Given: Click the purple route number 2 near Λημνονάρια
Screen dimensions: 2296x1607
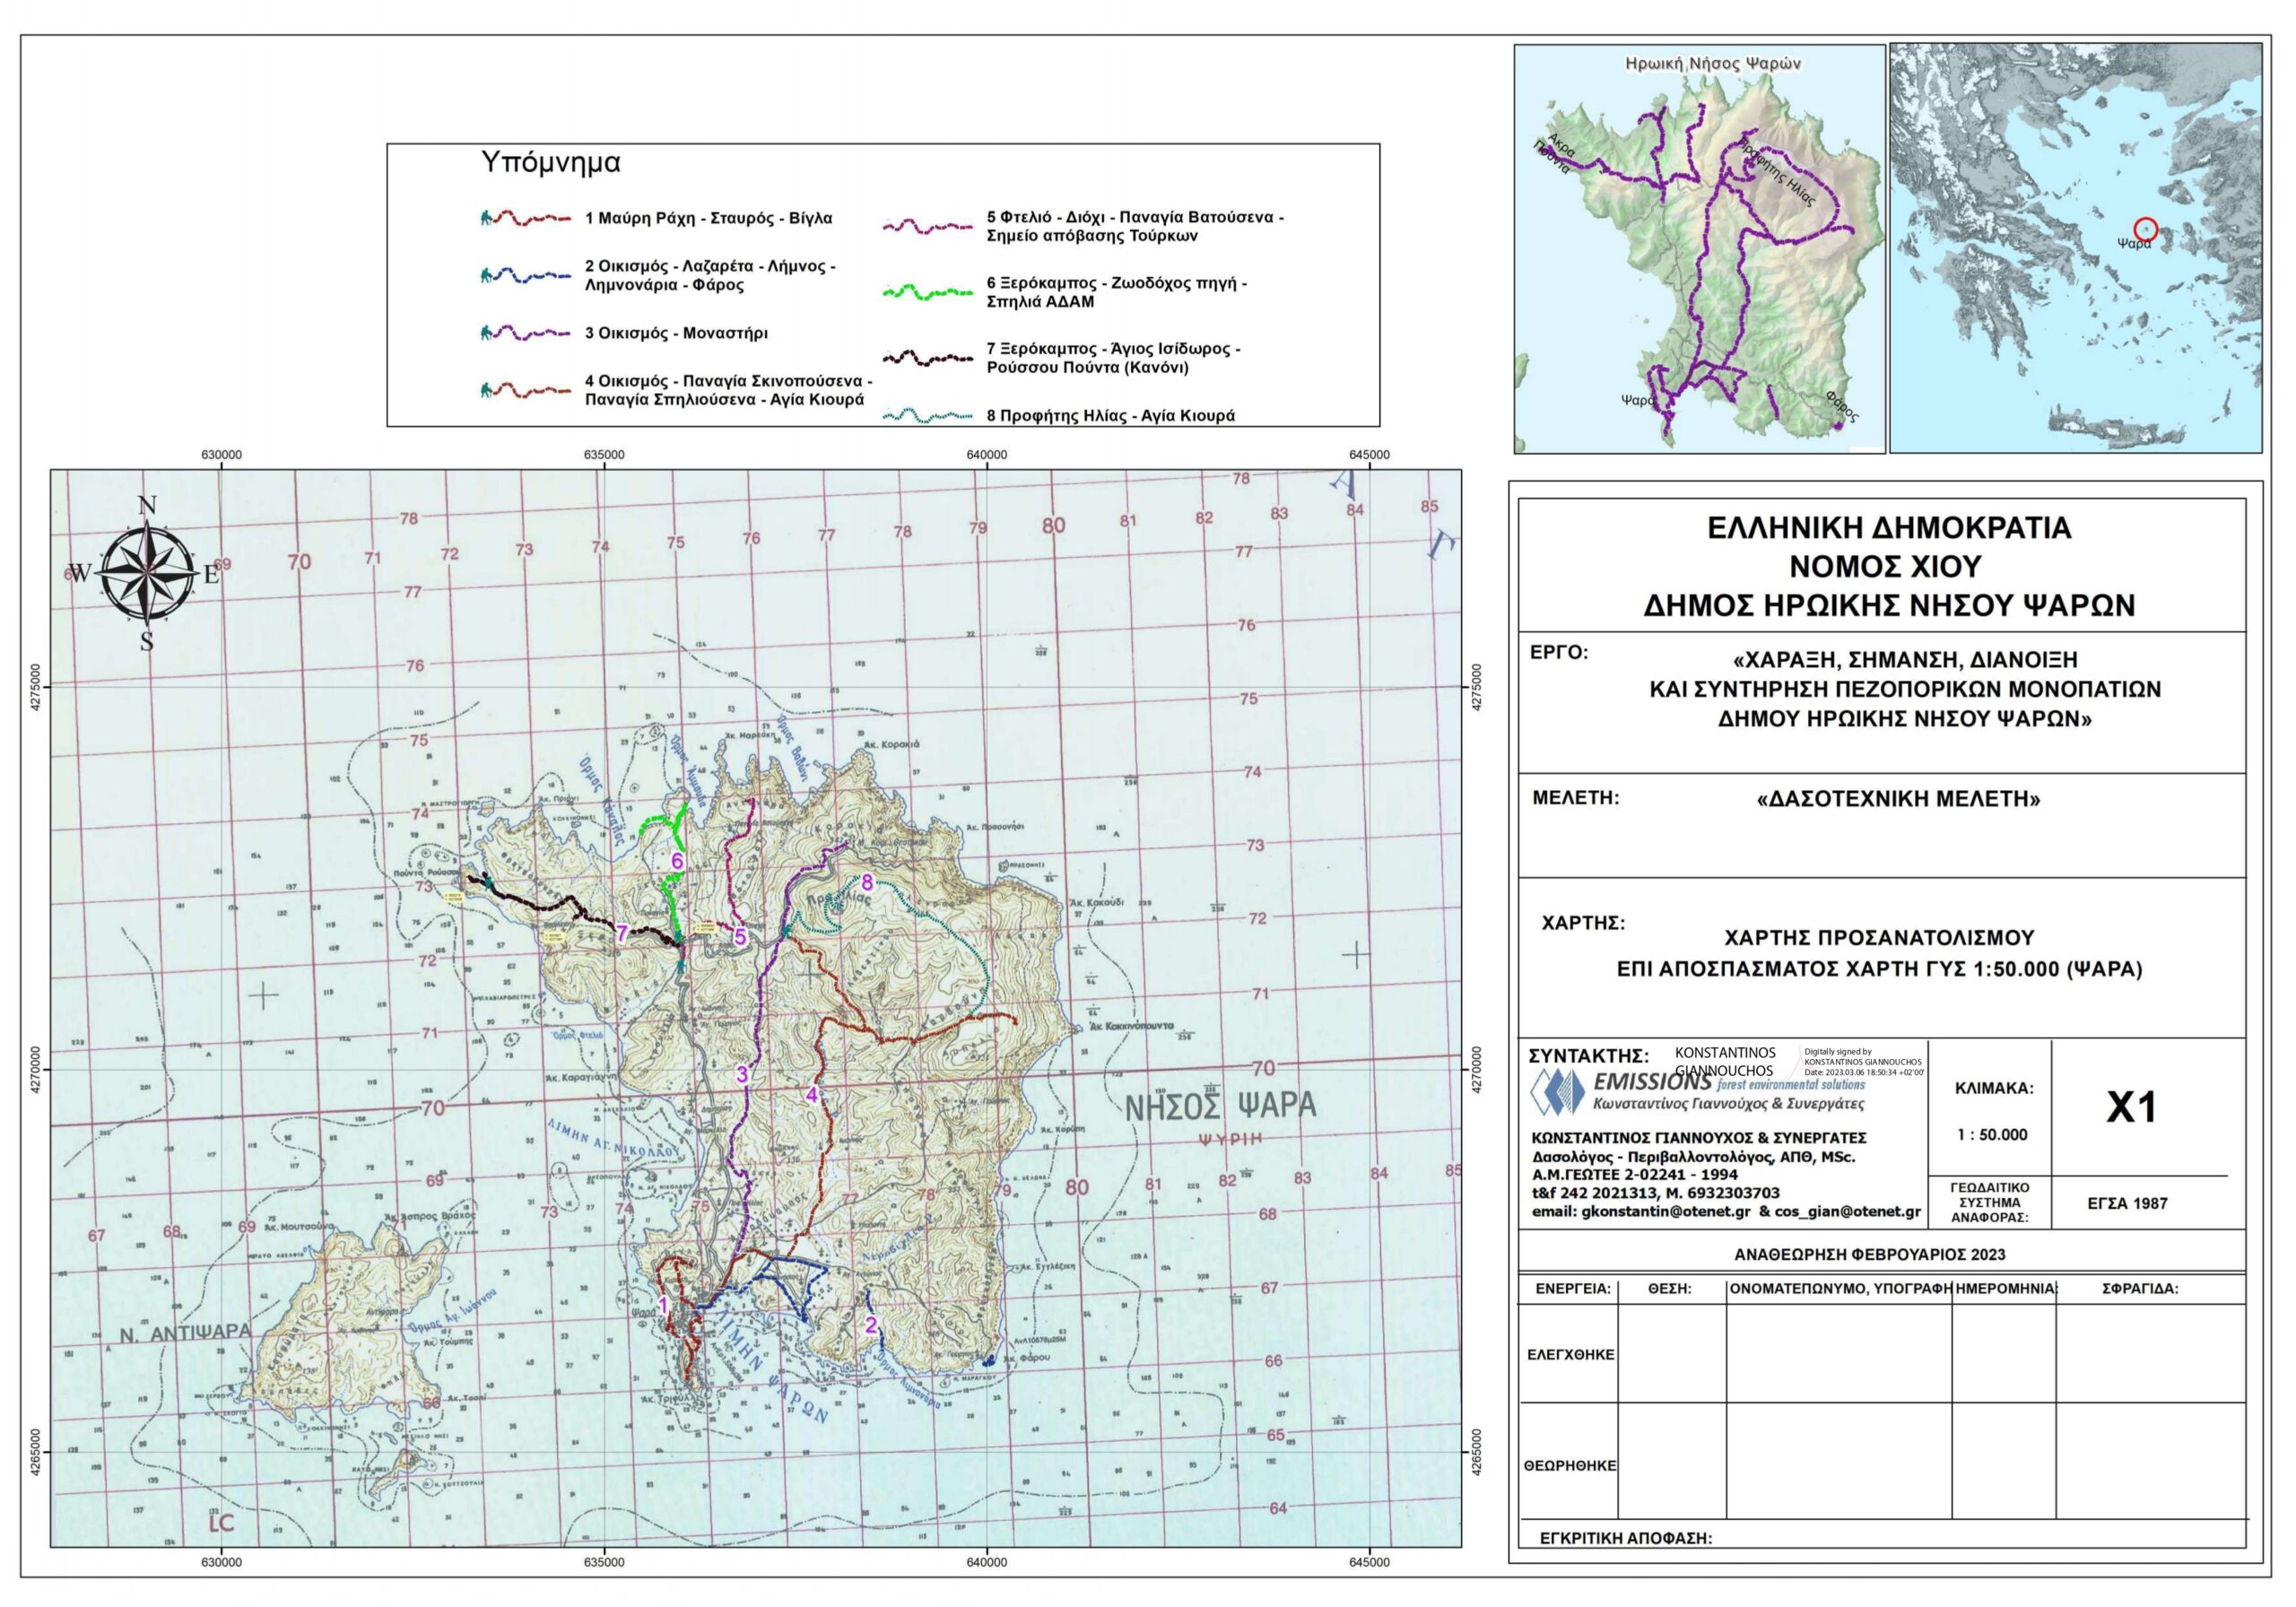Looking at the screenshot, I should click(871, 1325).
